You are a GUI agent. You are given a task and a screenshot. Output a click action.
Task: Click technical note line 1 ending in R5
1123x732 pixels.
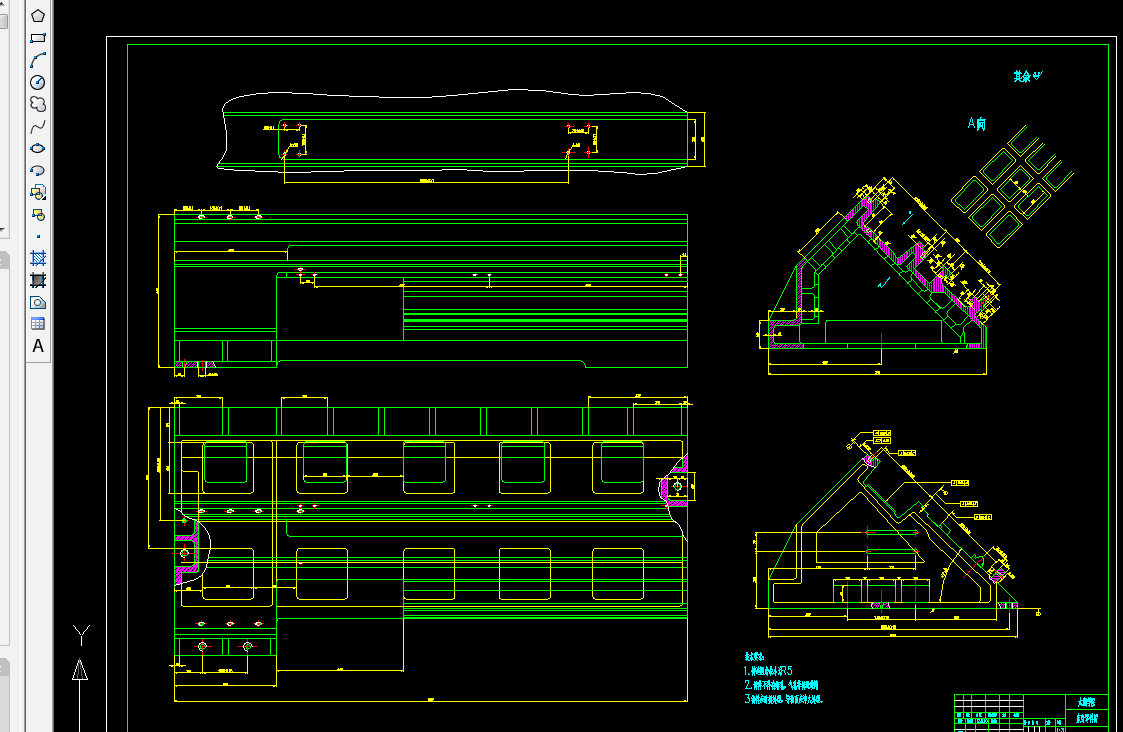(x=768, y=671)
